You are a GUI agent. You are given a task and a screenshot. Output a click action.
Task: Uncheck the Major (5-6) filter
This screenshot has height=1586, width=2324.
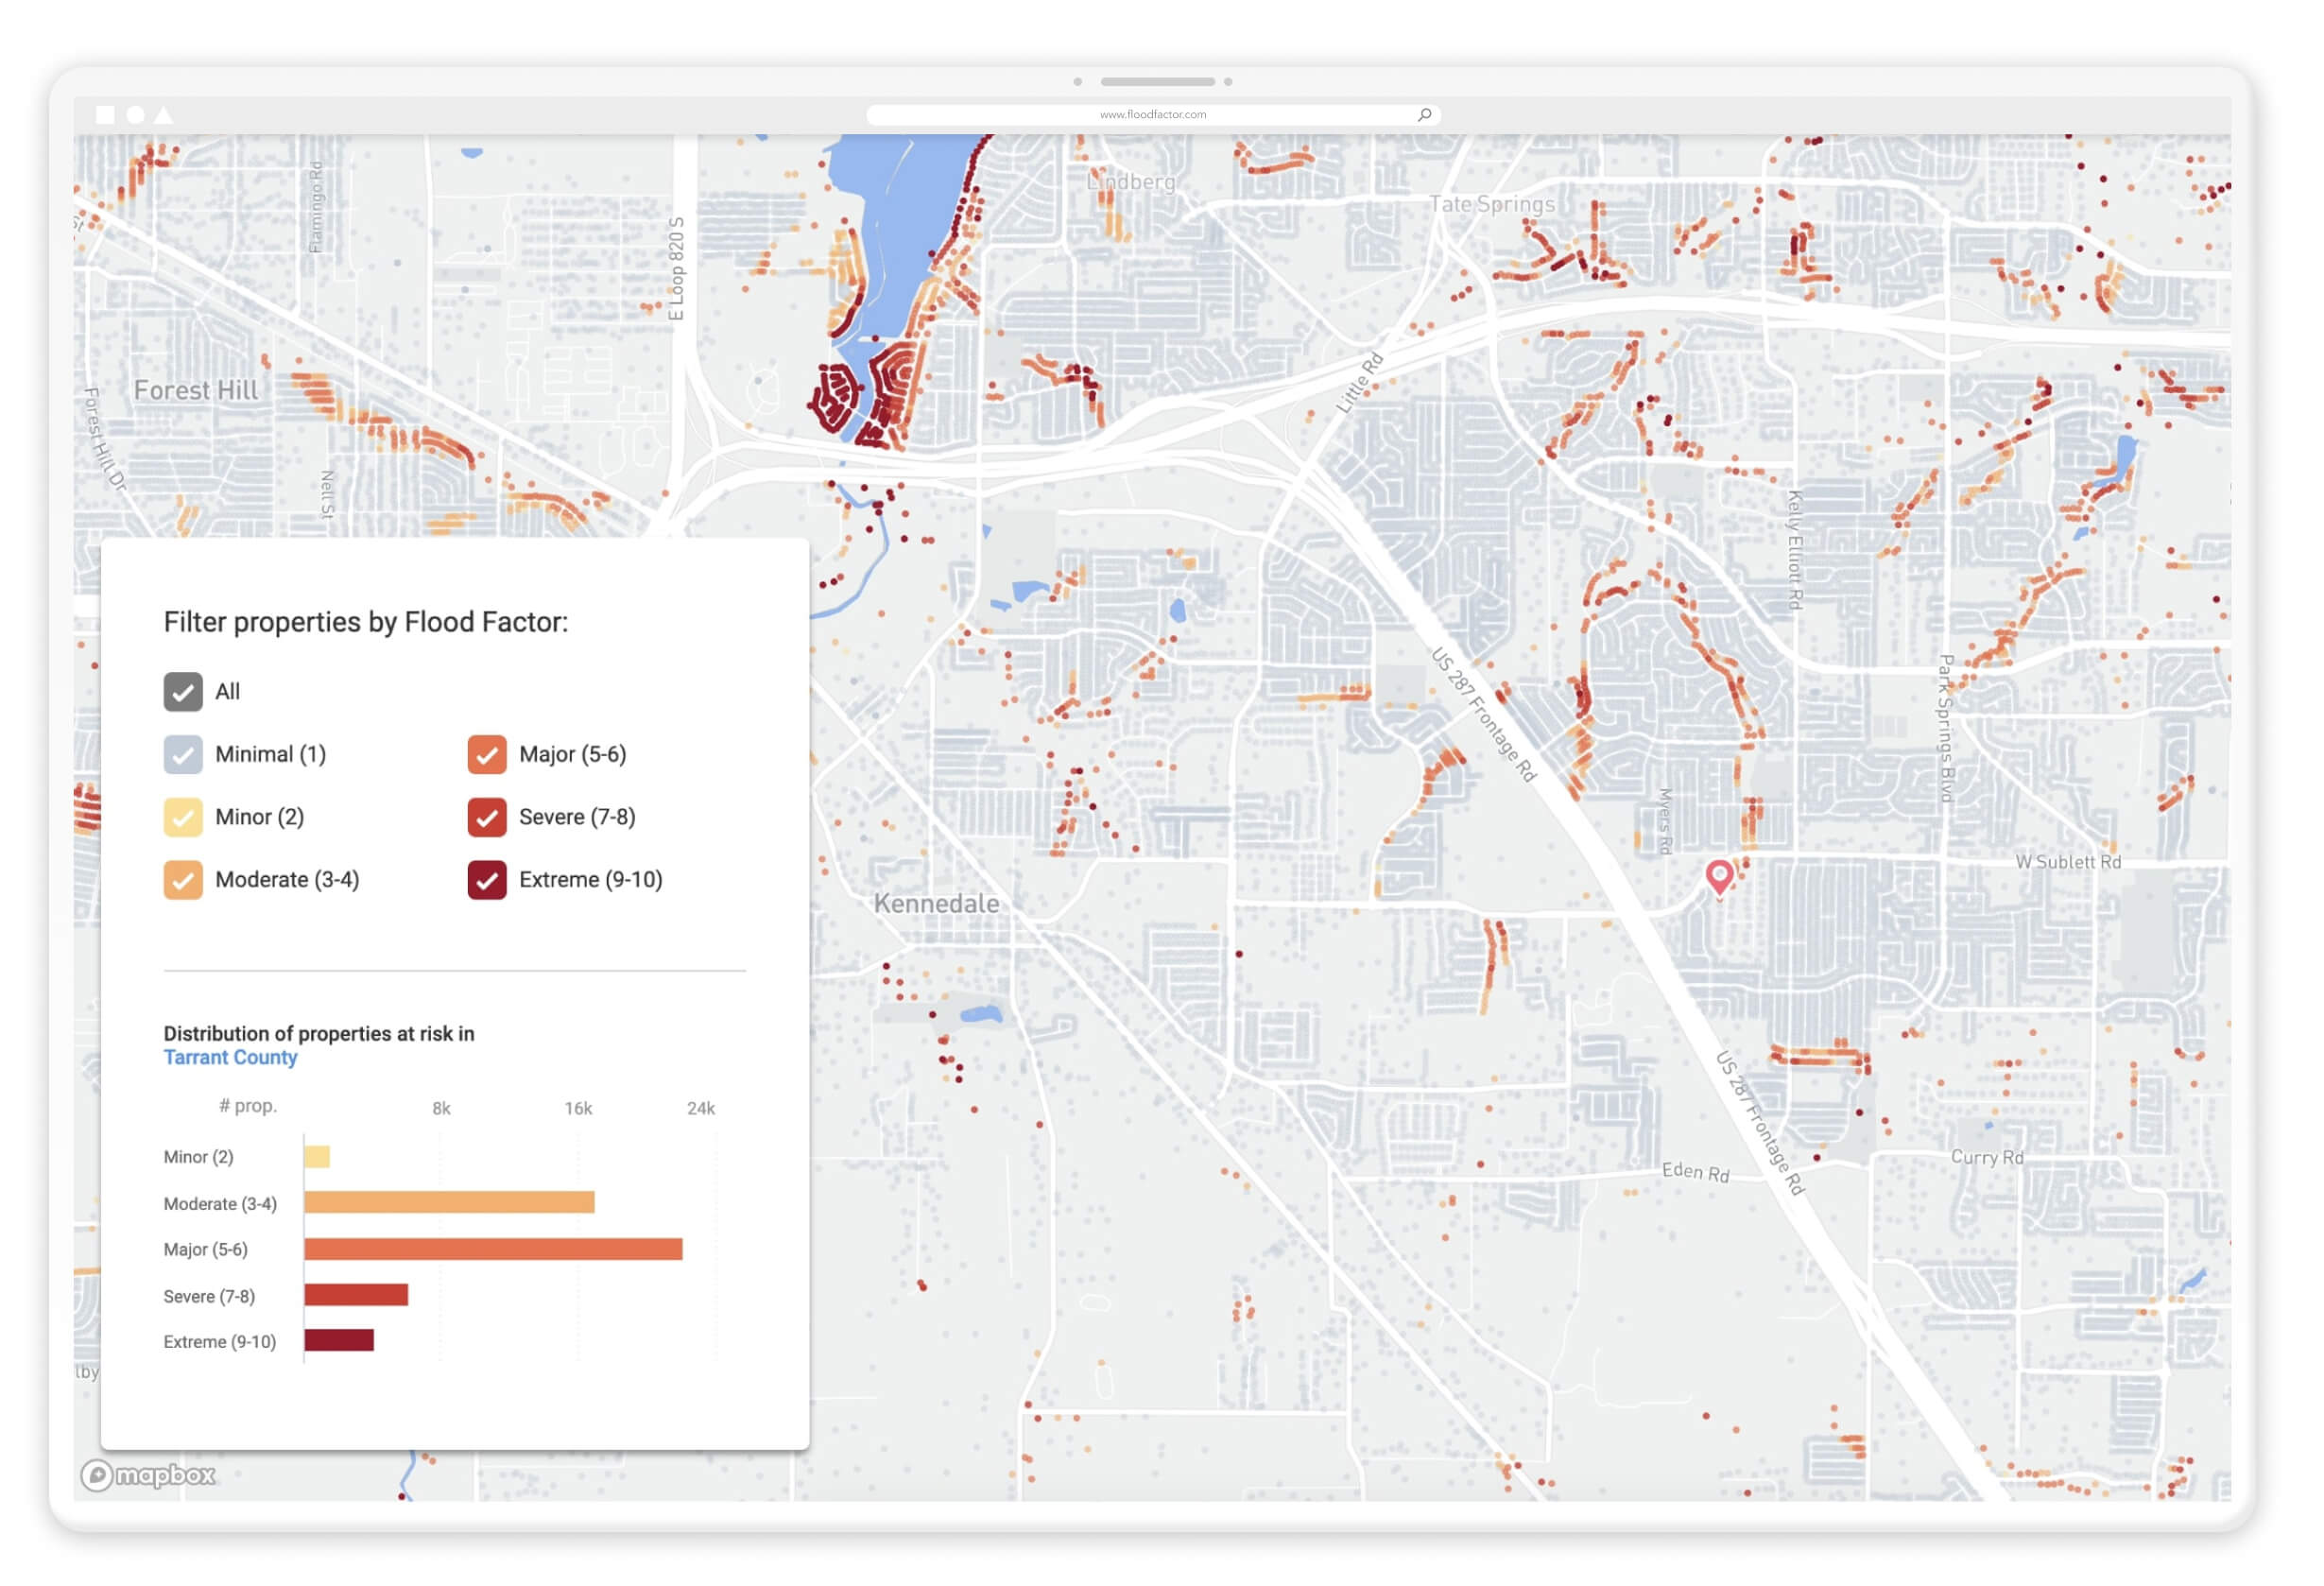point(487,754)
